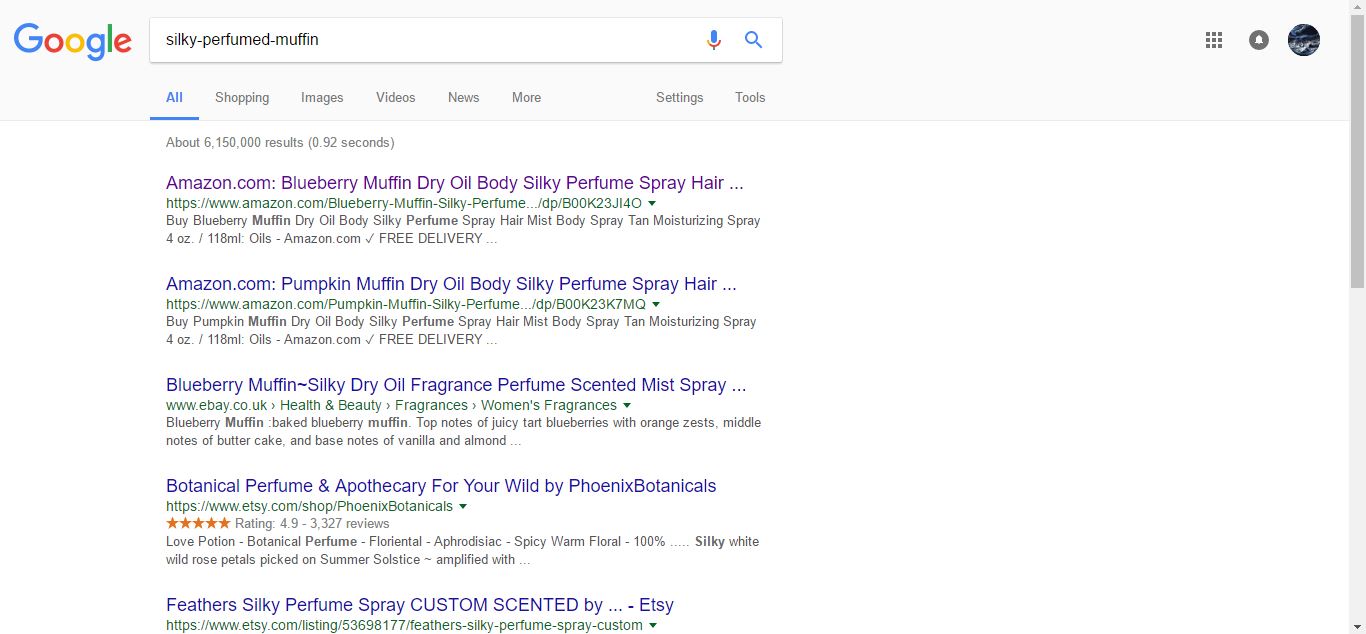Open Amazon Blueberry Muffin Dry Oil result
The width and height of the screenshot is (1366, 634).
[x=454, y=183]
